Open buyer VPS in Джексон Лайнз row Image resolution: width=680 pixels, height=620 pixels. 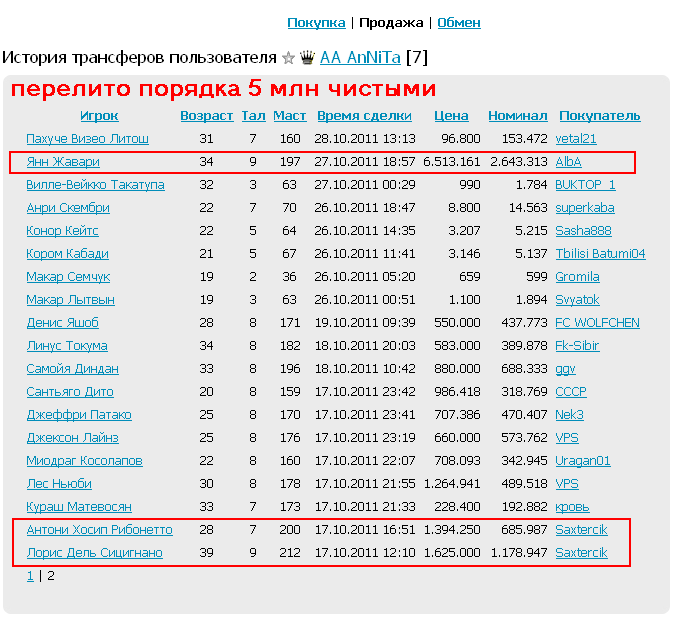coord(567,437)
